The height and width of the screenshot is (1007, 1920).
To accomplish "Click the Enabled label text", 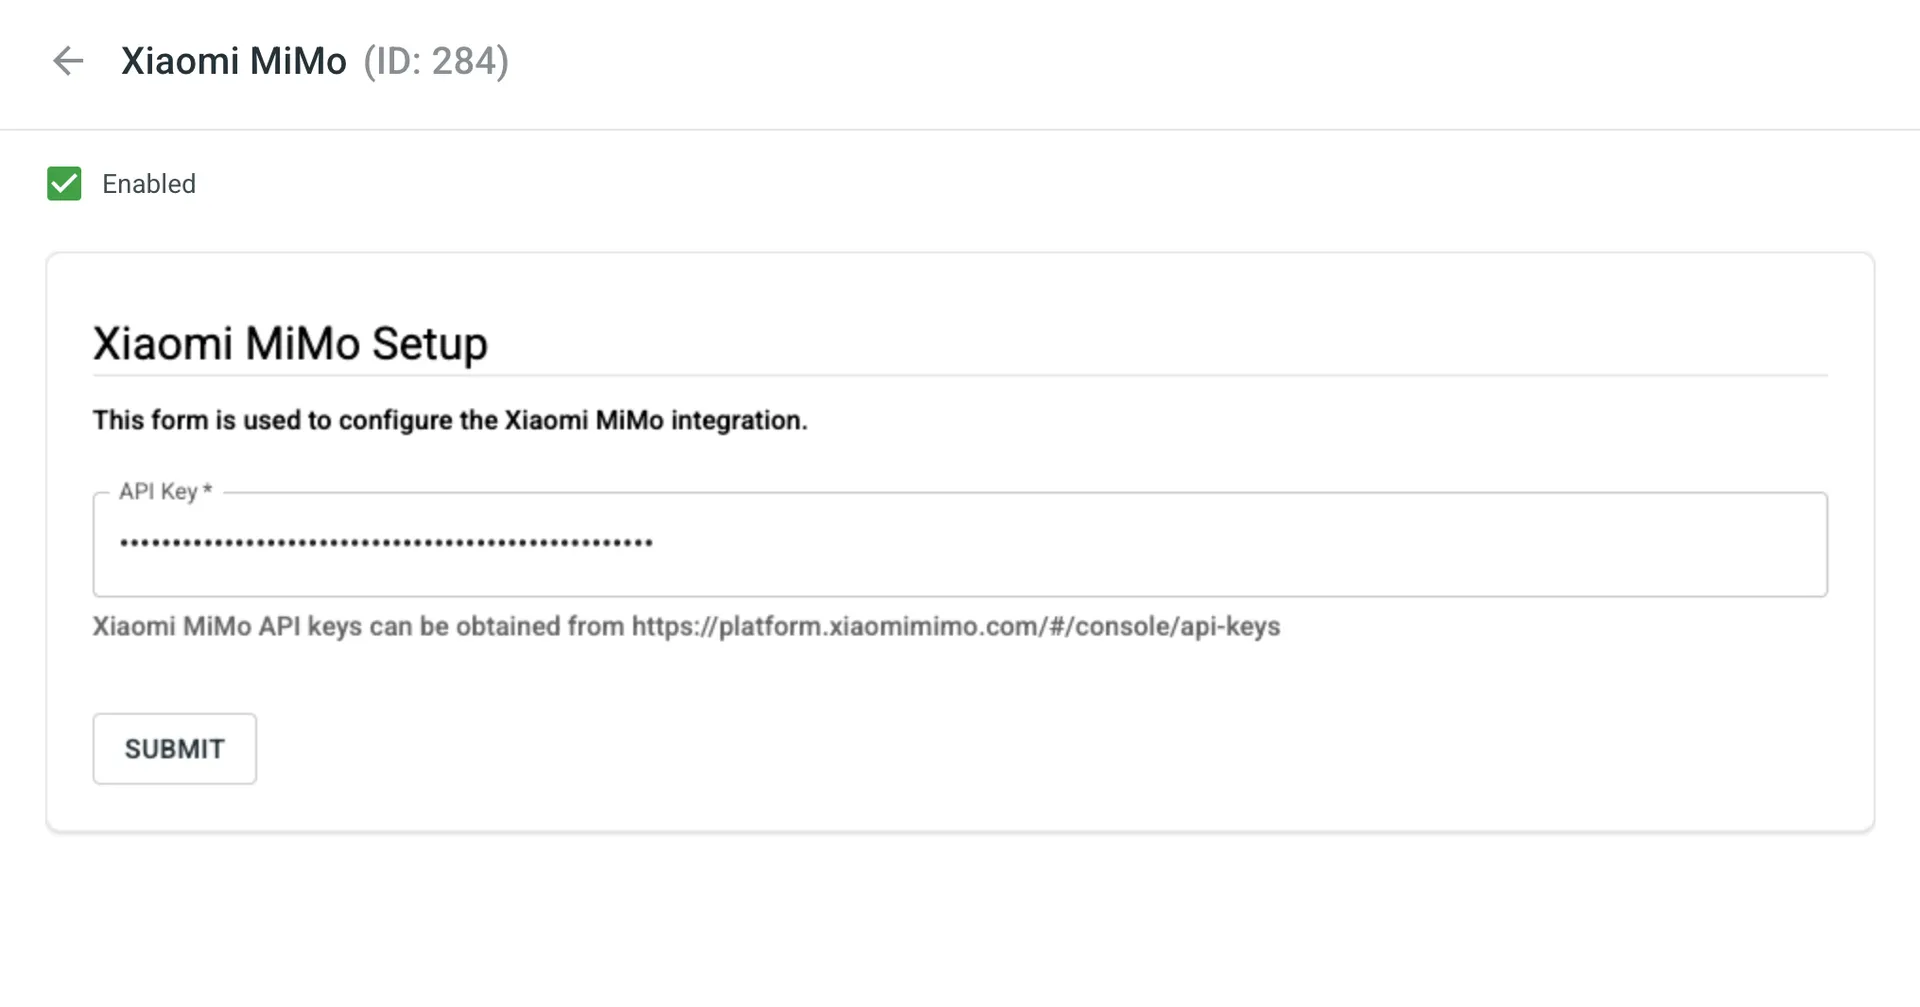I will point(149,184).
